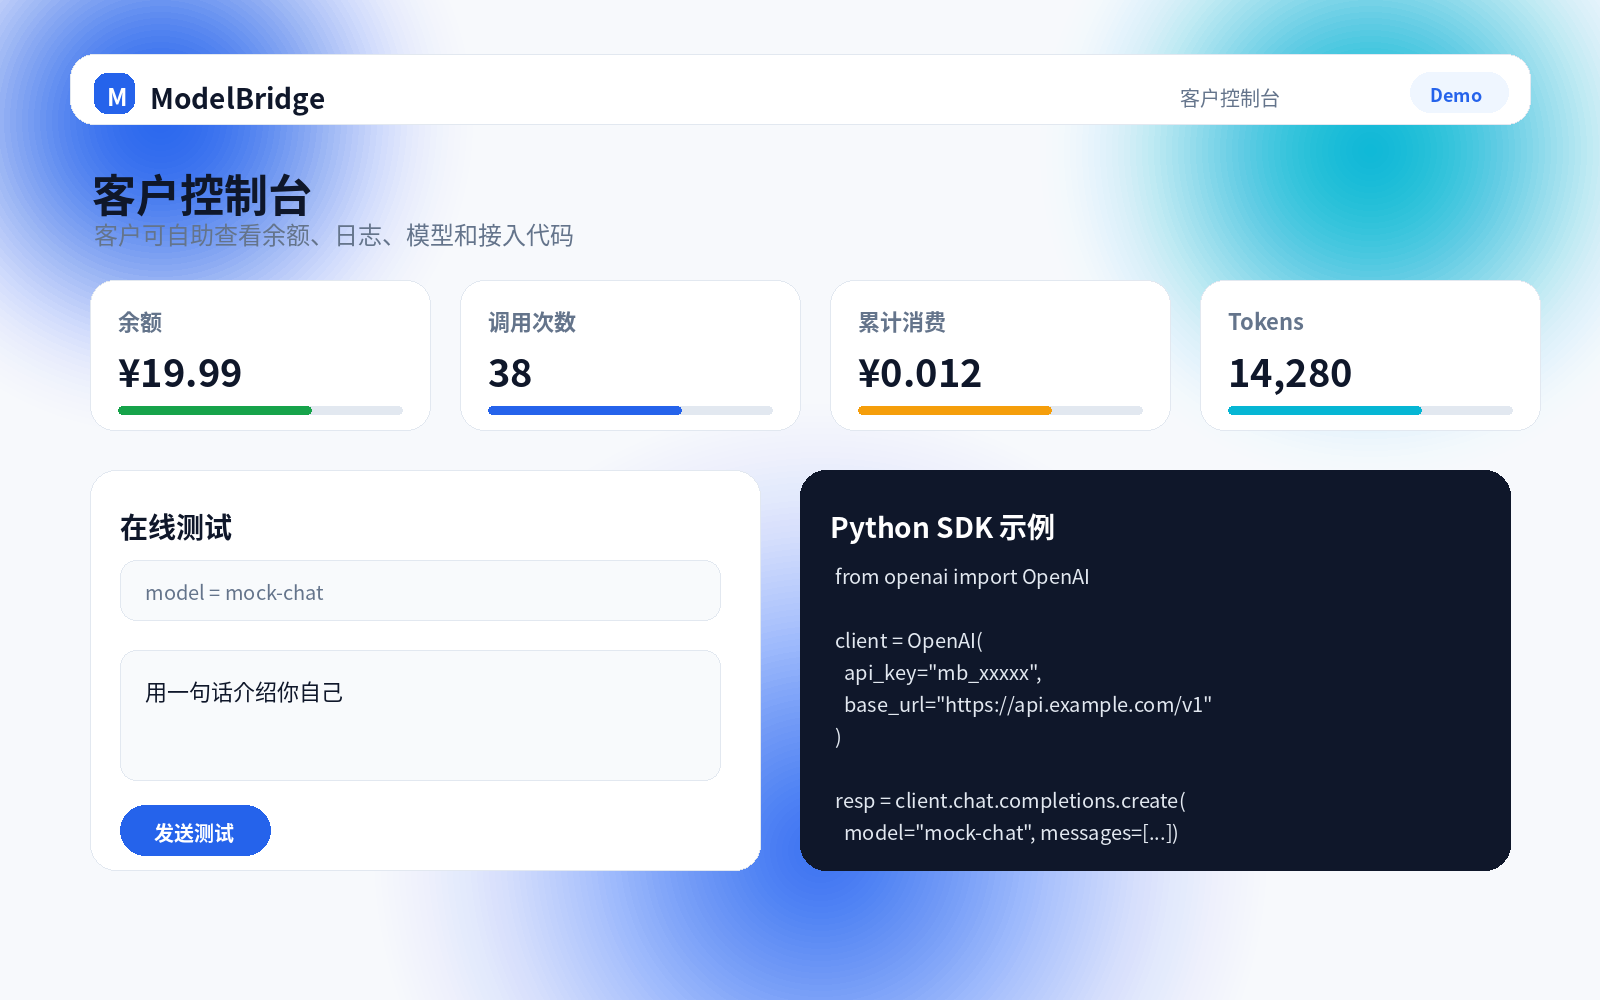Click the 调用次数 card label
The image size is (1600, 1000).
coord(532,322)
